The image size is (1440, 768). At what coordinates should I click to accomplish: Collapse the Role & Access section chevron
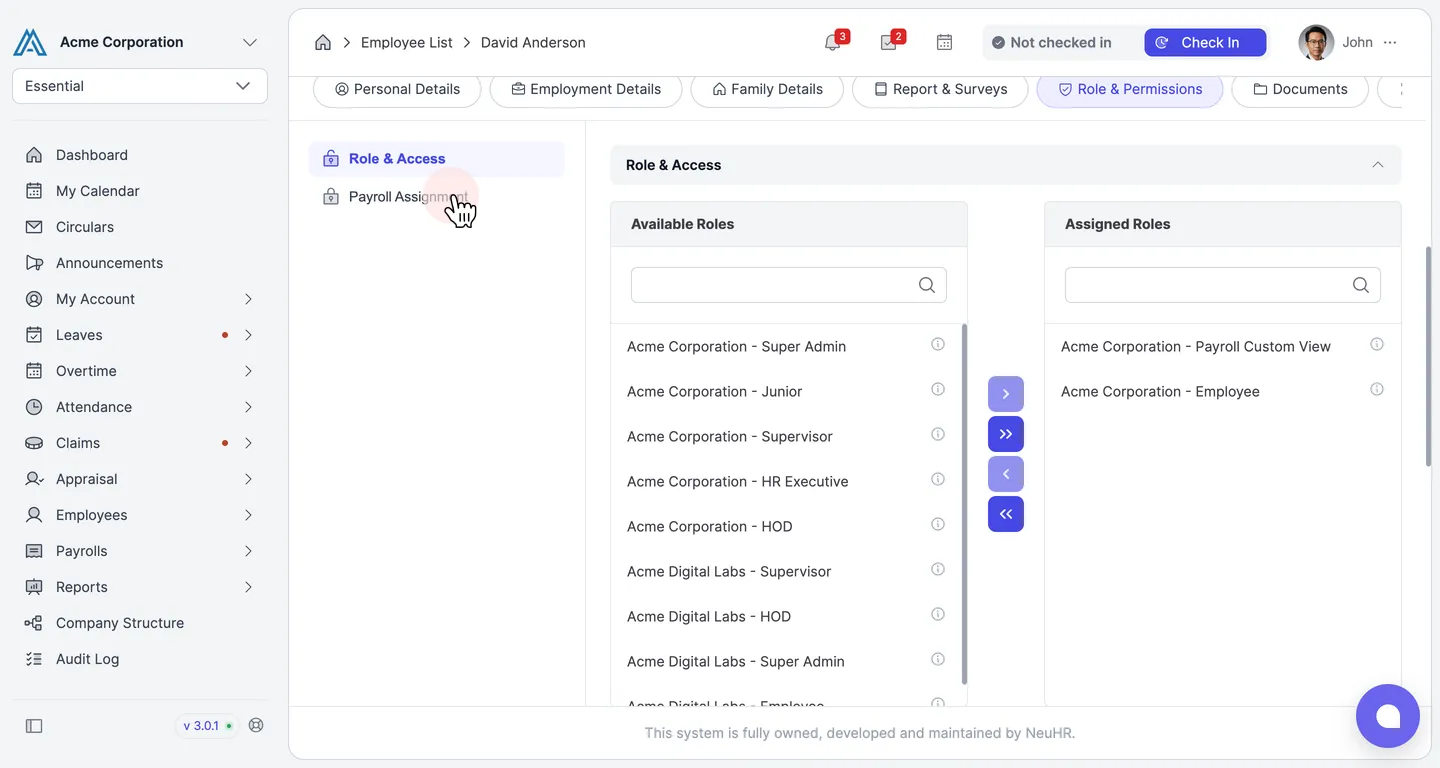point(1378,165)
